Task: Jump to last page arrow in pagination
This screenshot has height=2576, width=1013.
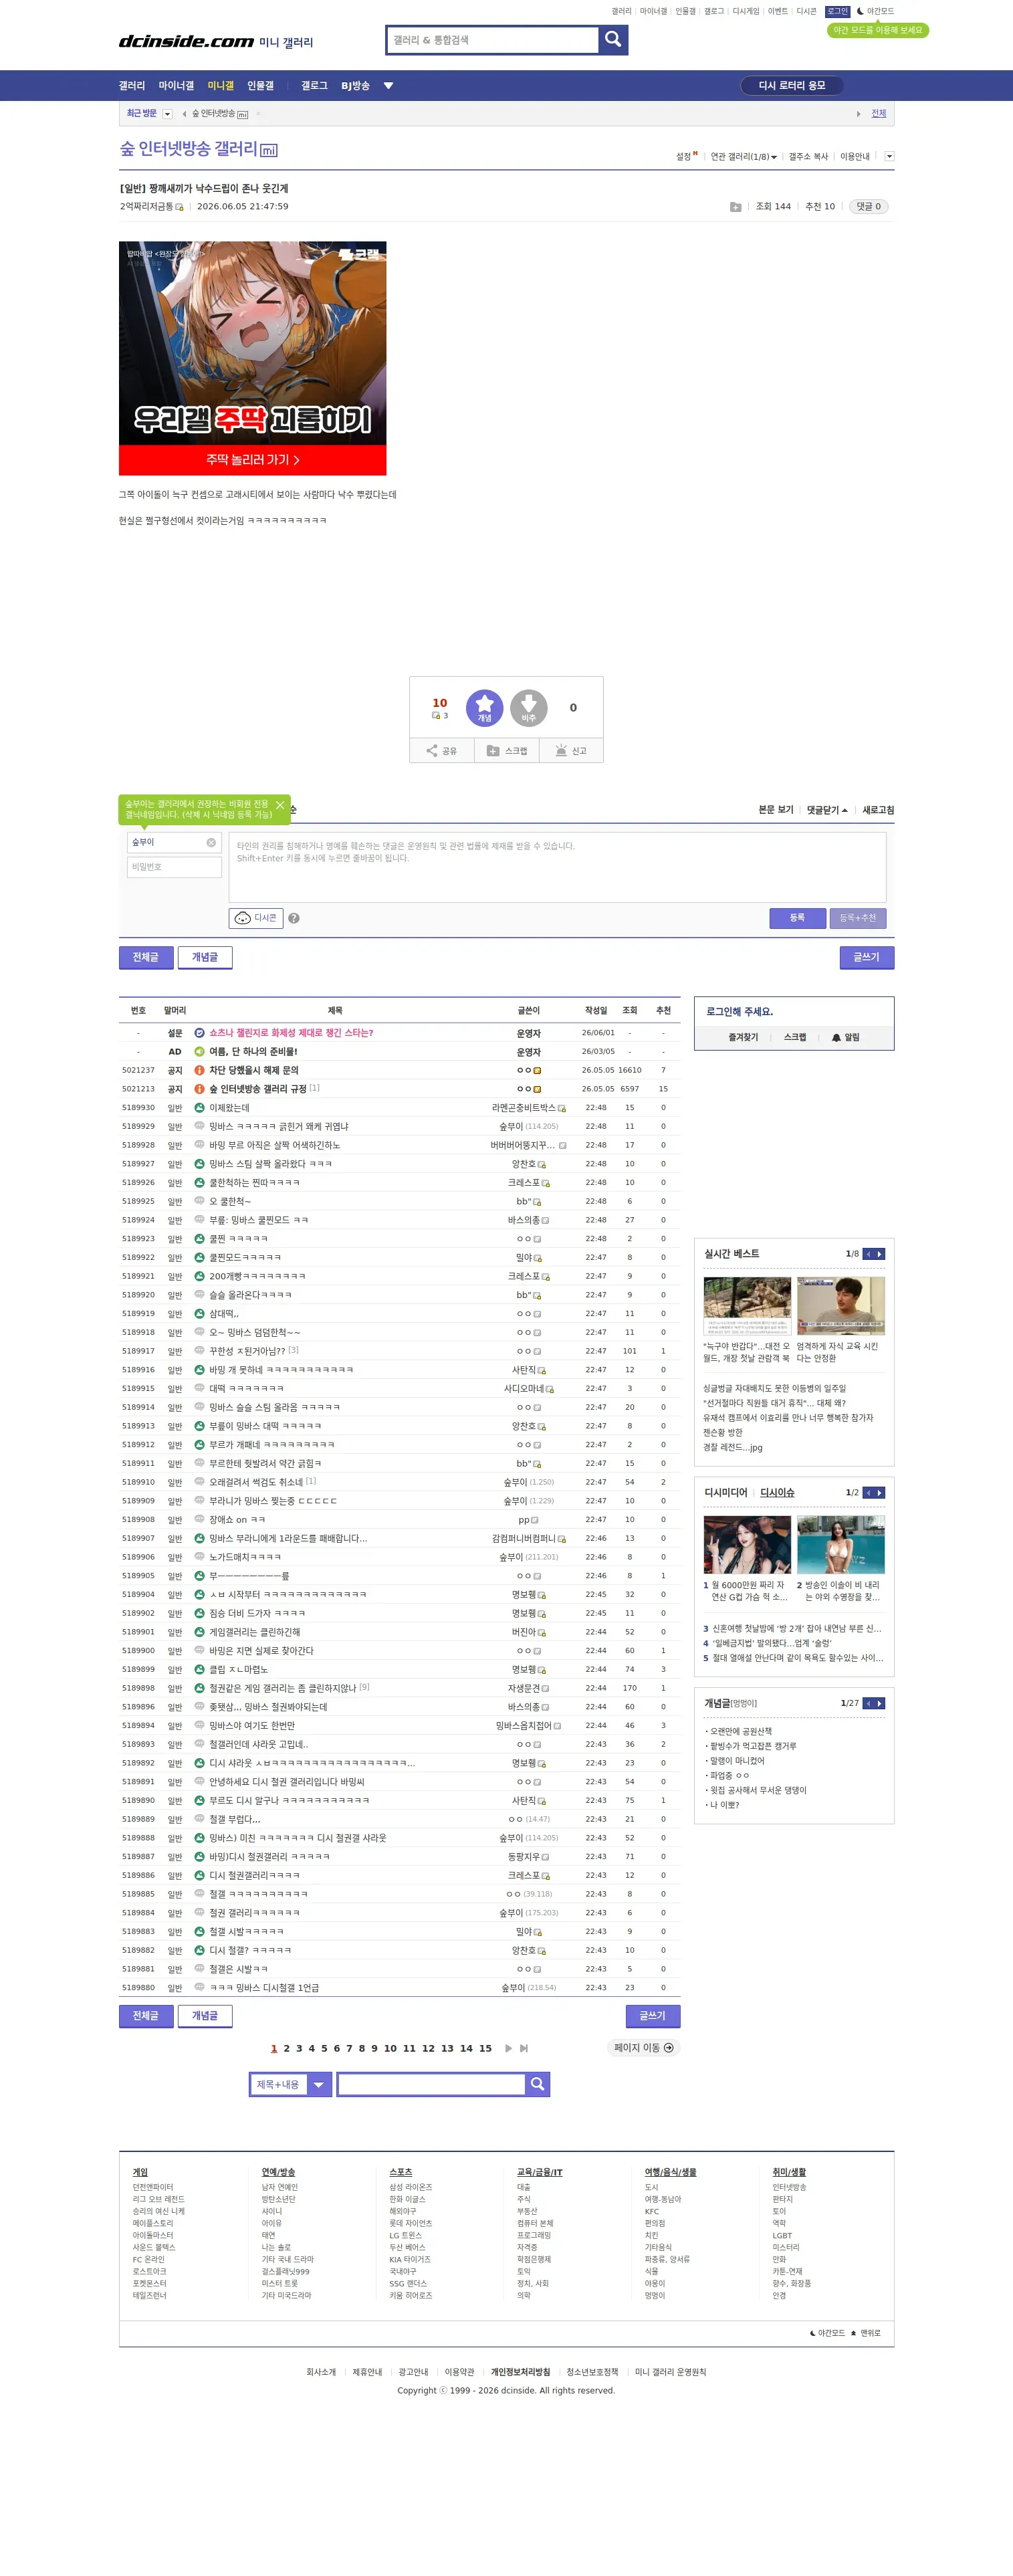Action: coord(524,2048)
